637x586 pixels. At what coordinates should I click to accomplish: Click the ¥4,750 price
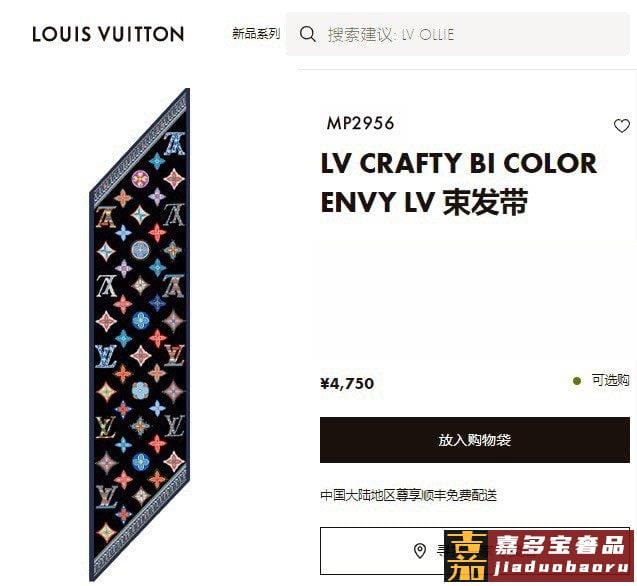coord(347,384)
